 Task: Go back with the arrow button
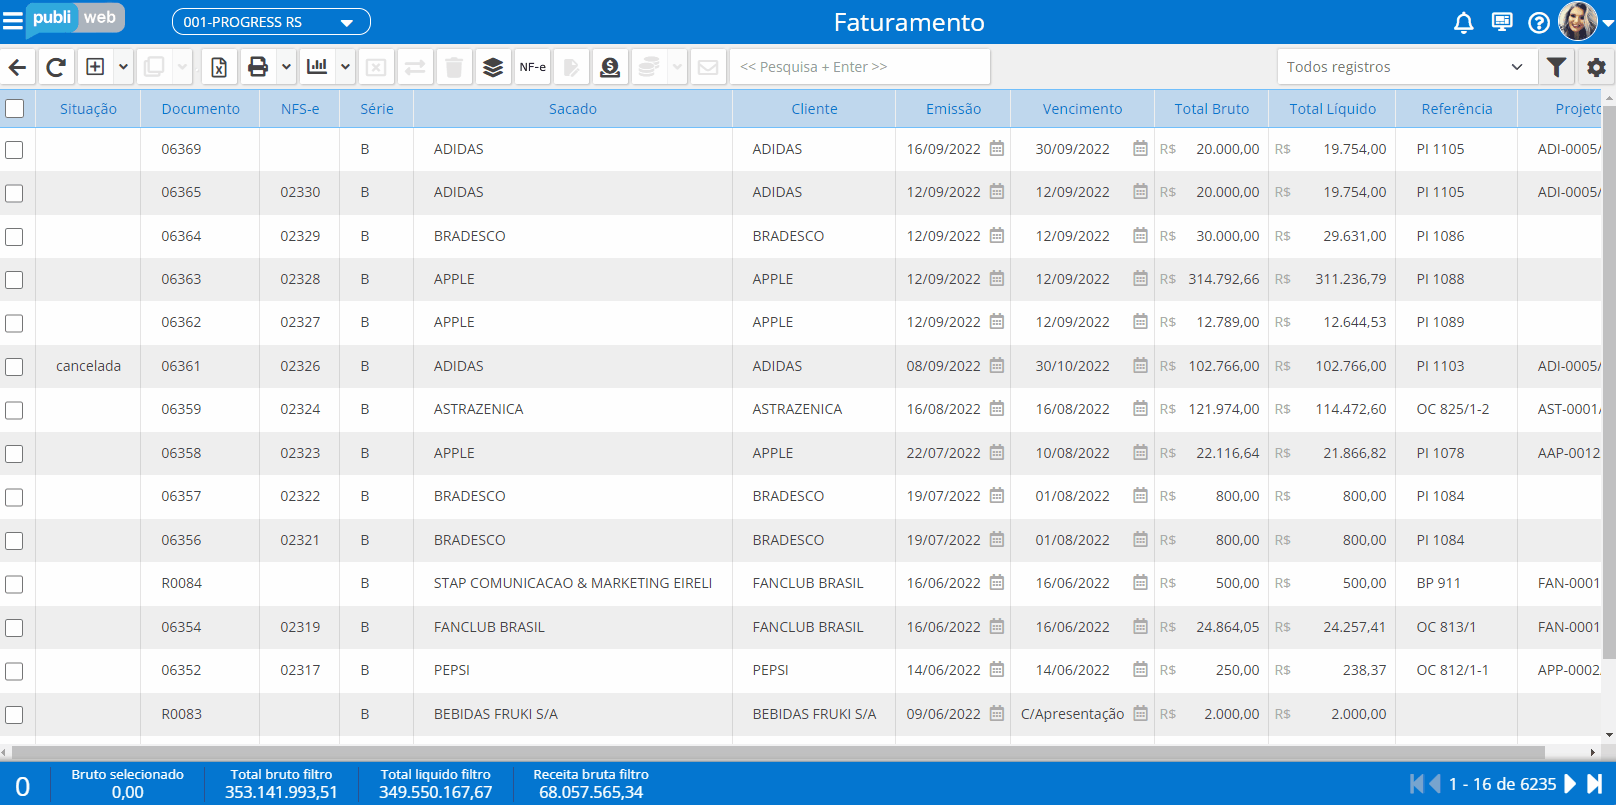18,67
